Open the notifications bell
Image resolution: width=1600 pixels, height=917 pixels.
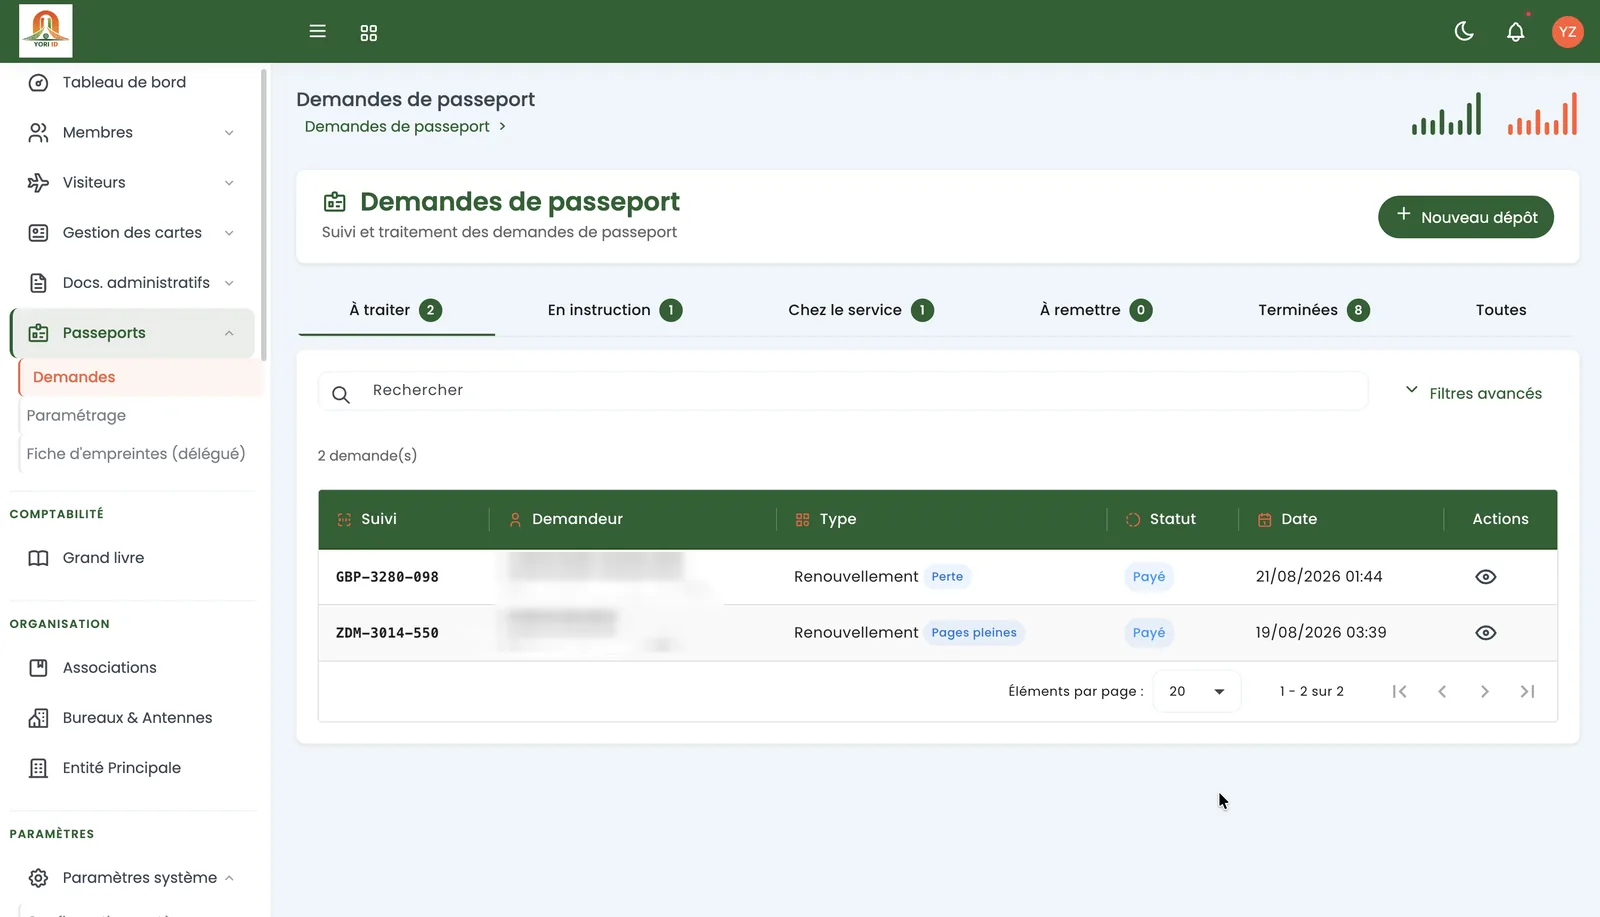click(1516, 32)
